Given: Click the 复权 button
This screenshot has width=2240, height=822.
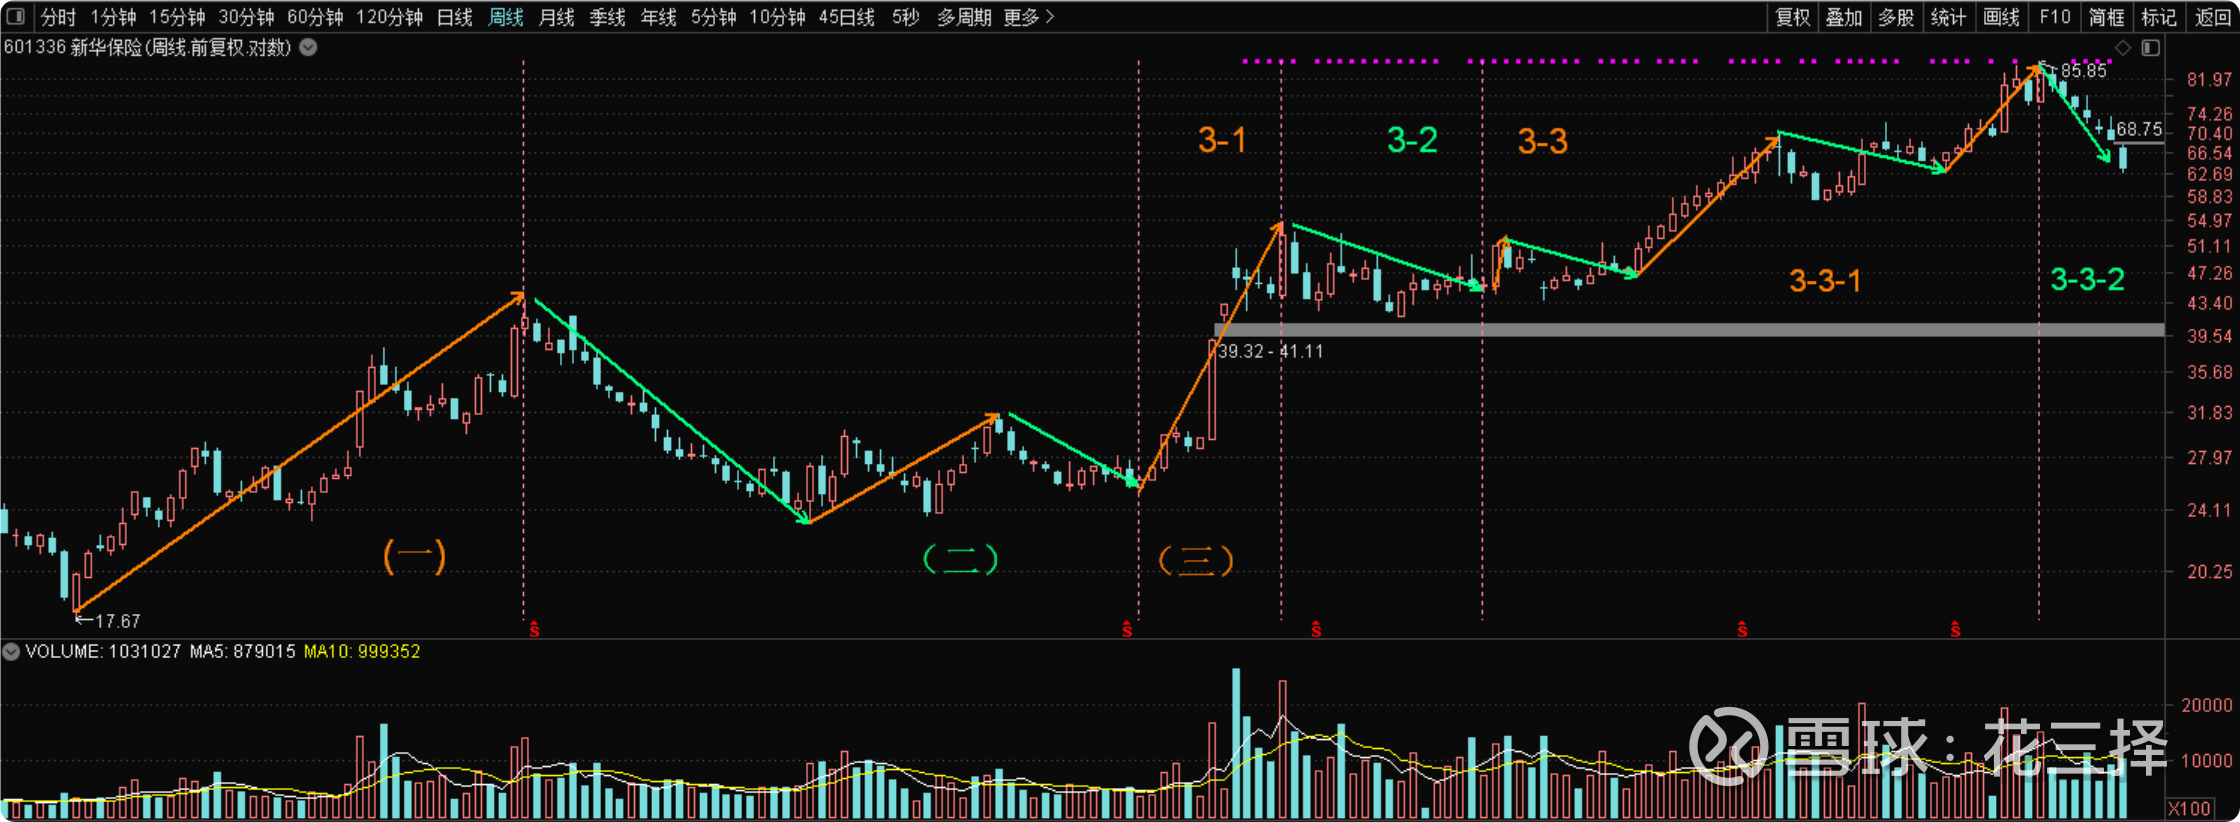Looking at the screenshot, I should coord(1793,17).
